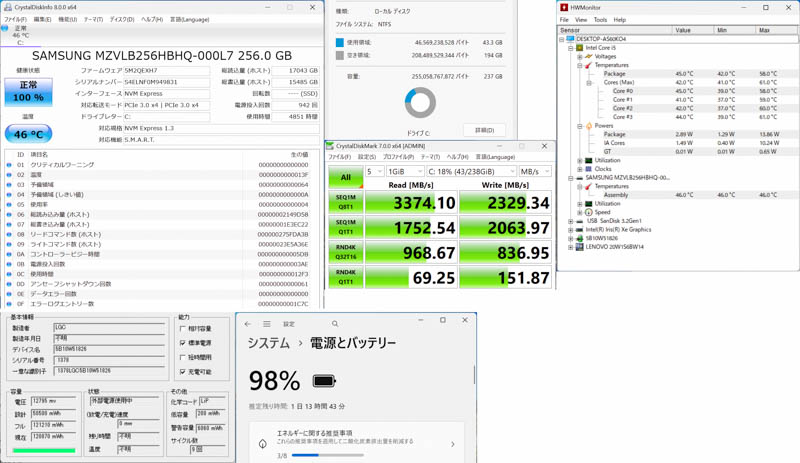
Task: Click the 詳細(D) button in disk properties
Action: click(x=484, y=131)
